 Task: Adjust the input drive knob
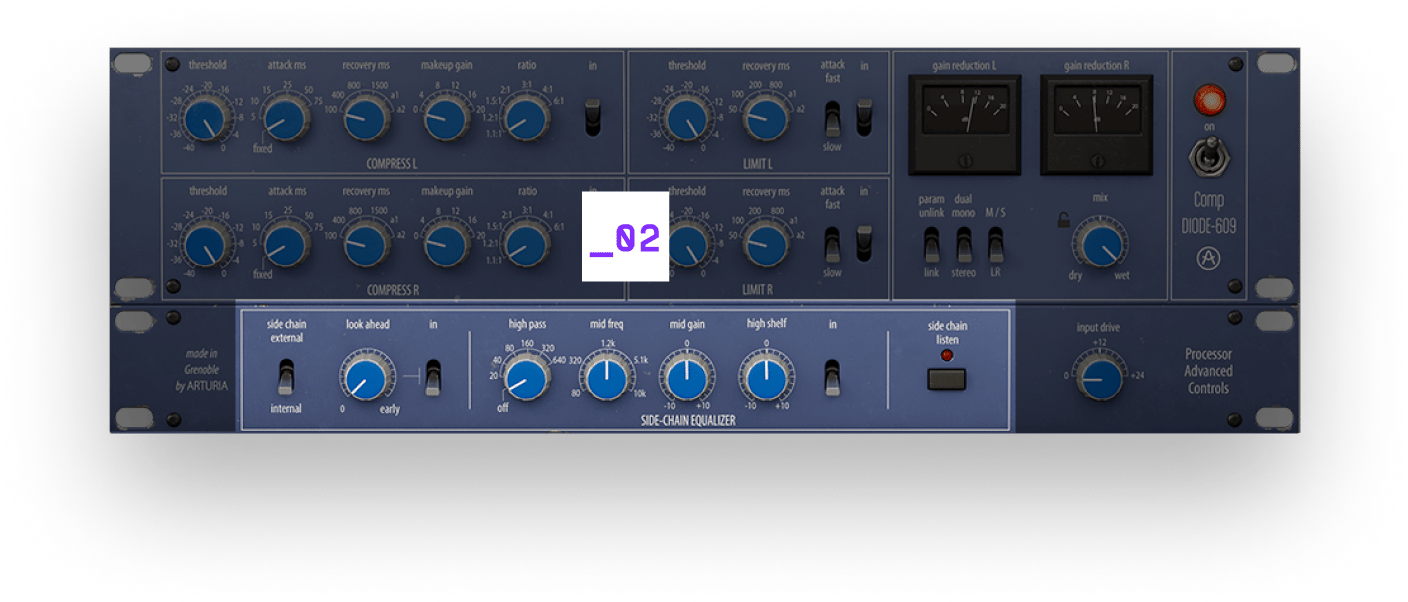(x=1098, y=378)
